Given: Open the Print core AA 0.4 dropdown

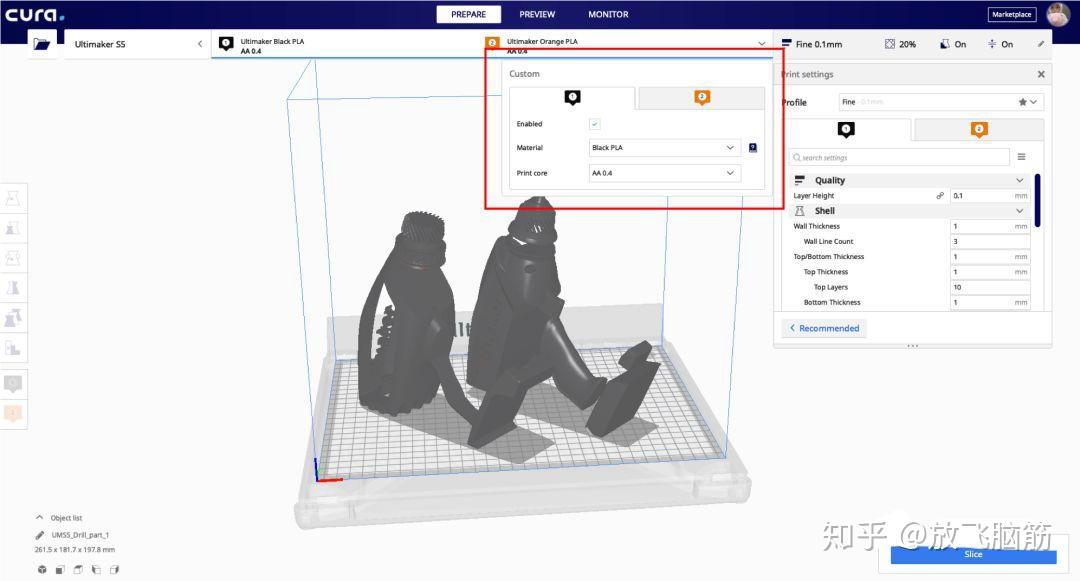Looking at the screenshot, I should click(x=664, y=172).
